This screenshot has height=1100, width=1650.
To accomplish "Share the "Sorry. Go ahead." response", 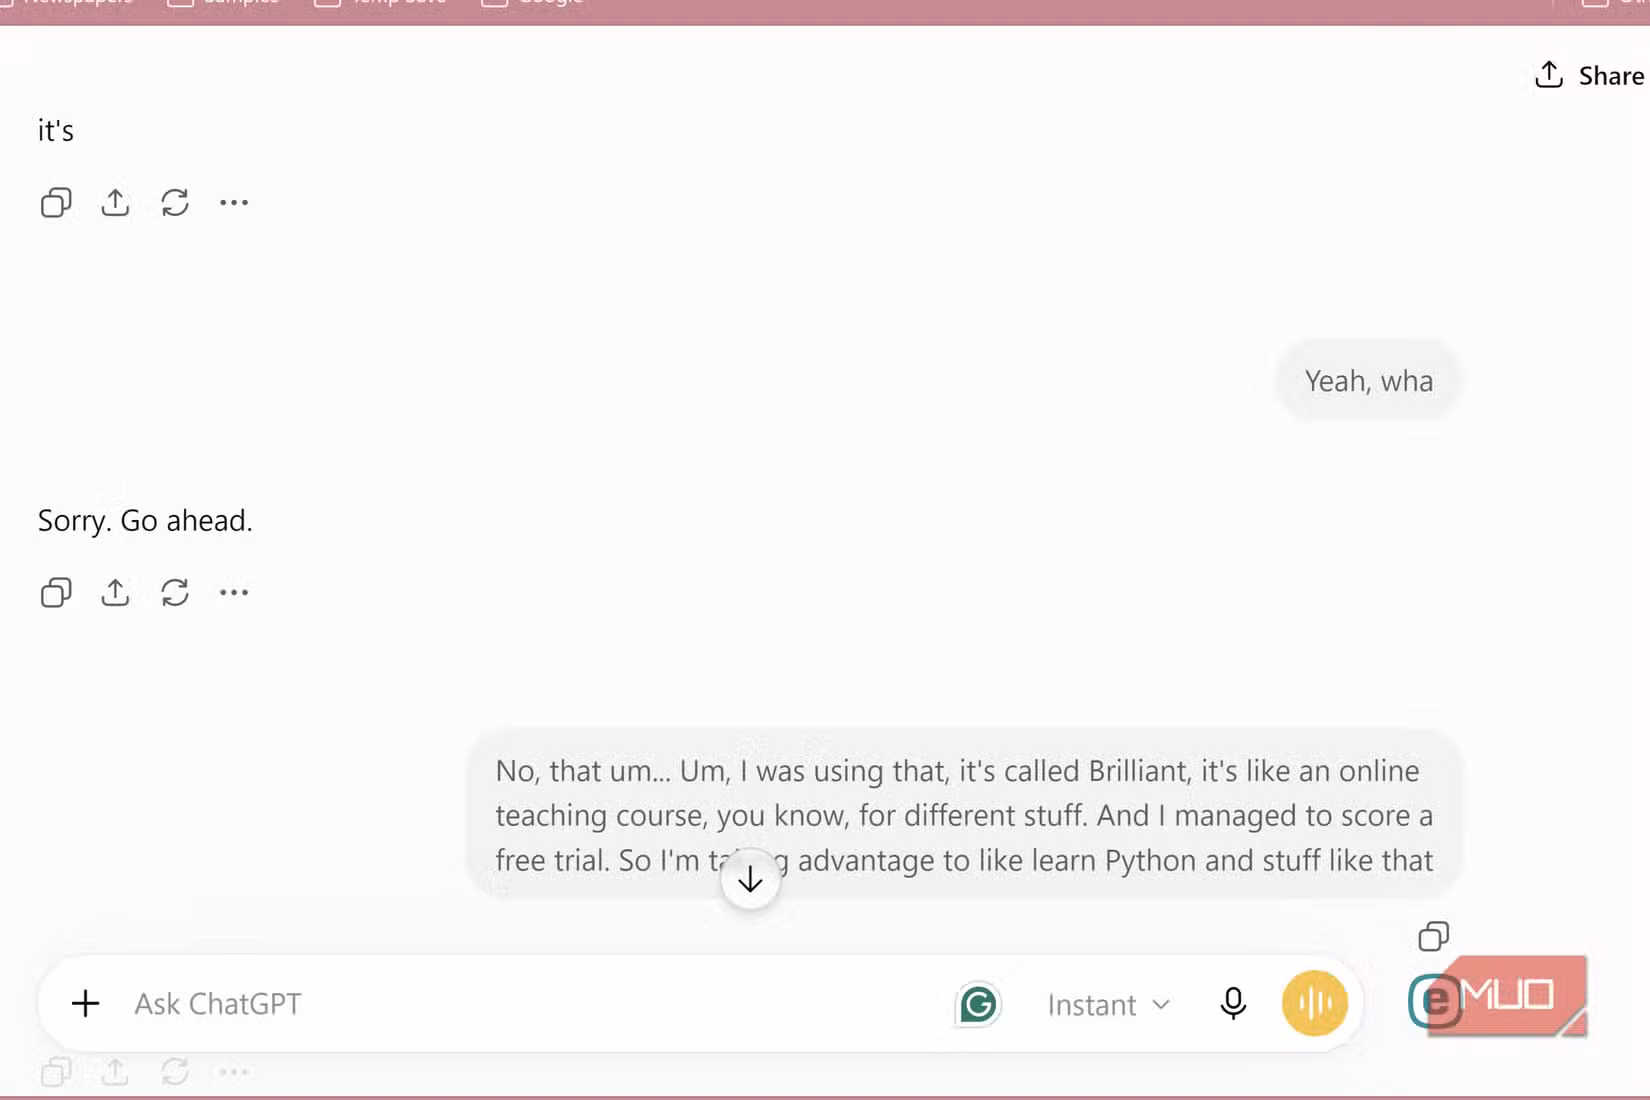I will pyautogui.click(x=115, y=593).
